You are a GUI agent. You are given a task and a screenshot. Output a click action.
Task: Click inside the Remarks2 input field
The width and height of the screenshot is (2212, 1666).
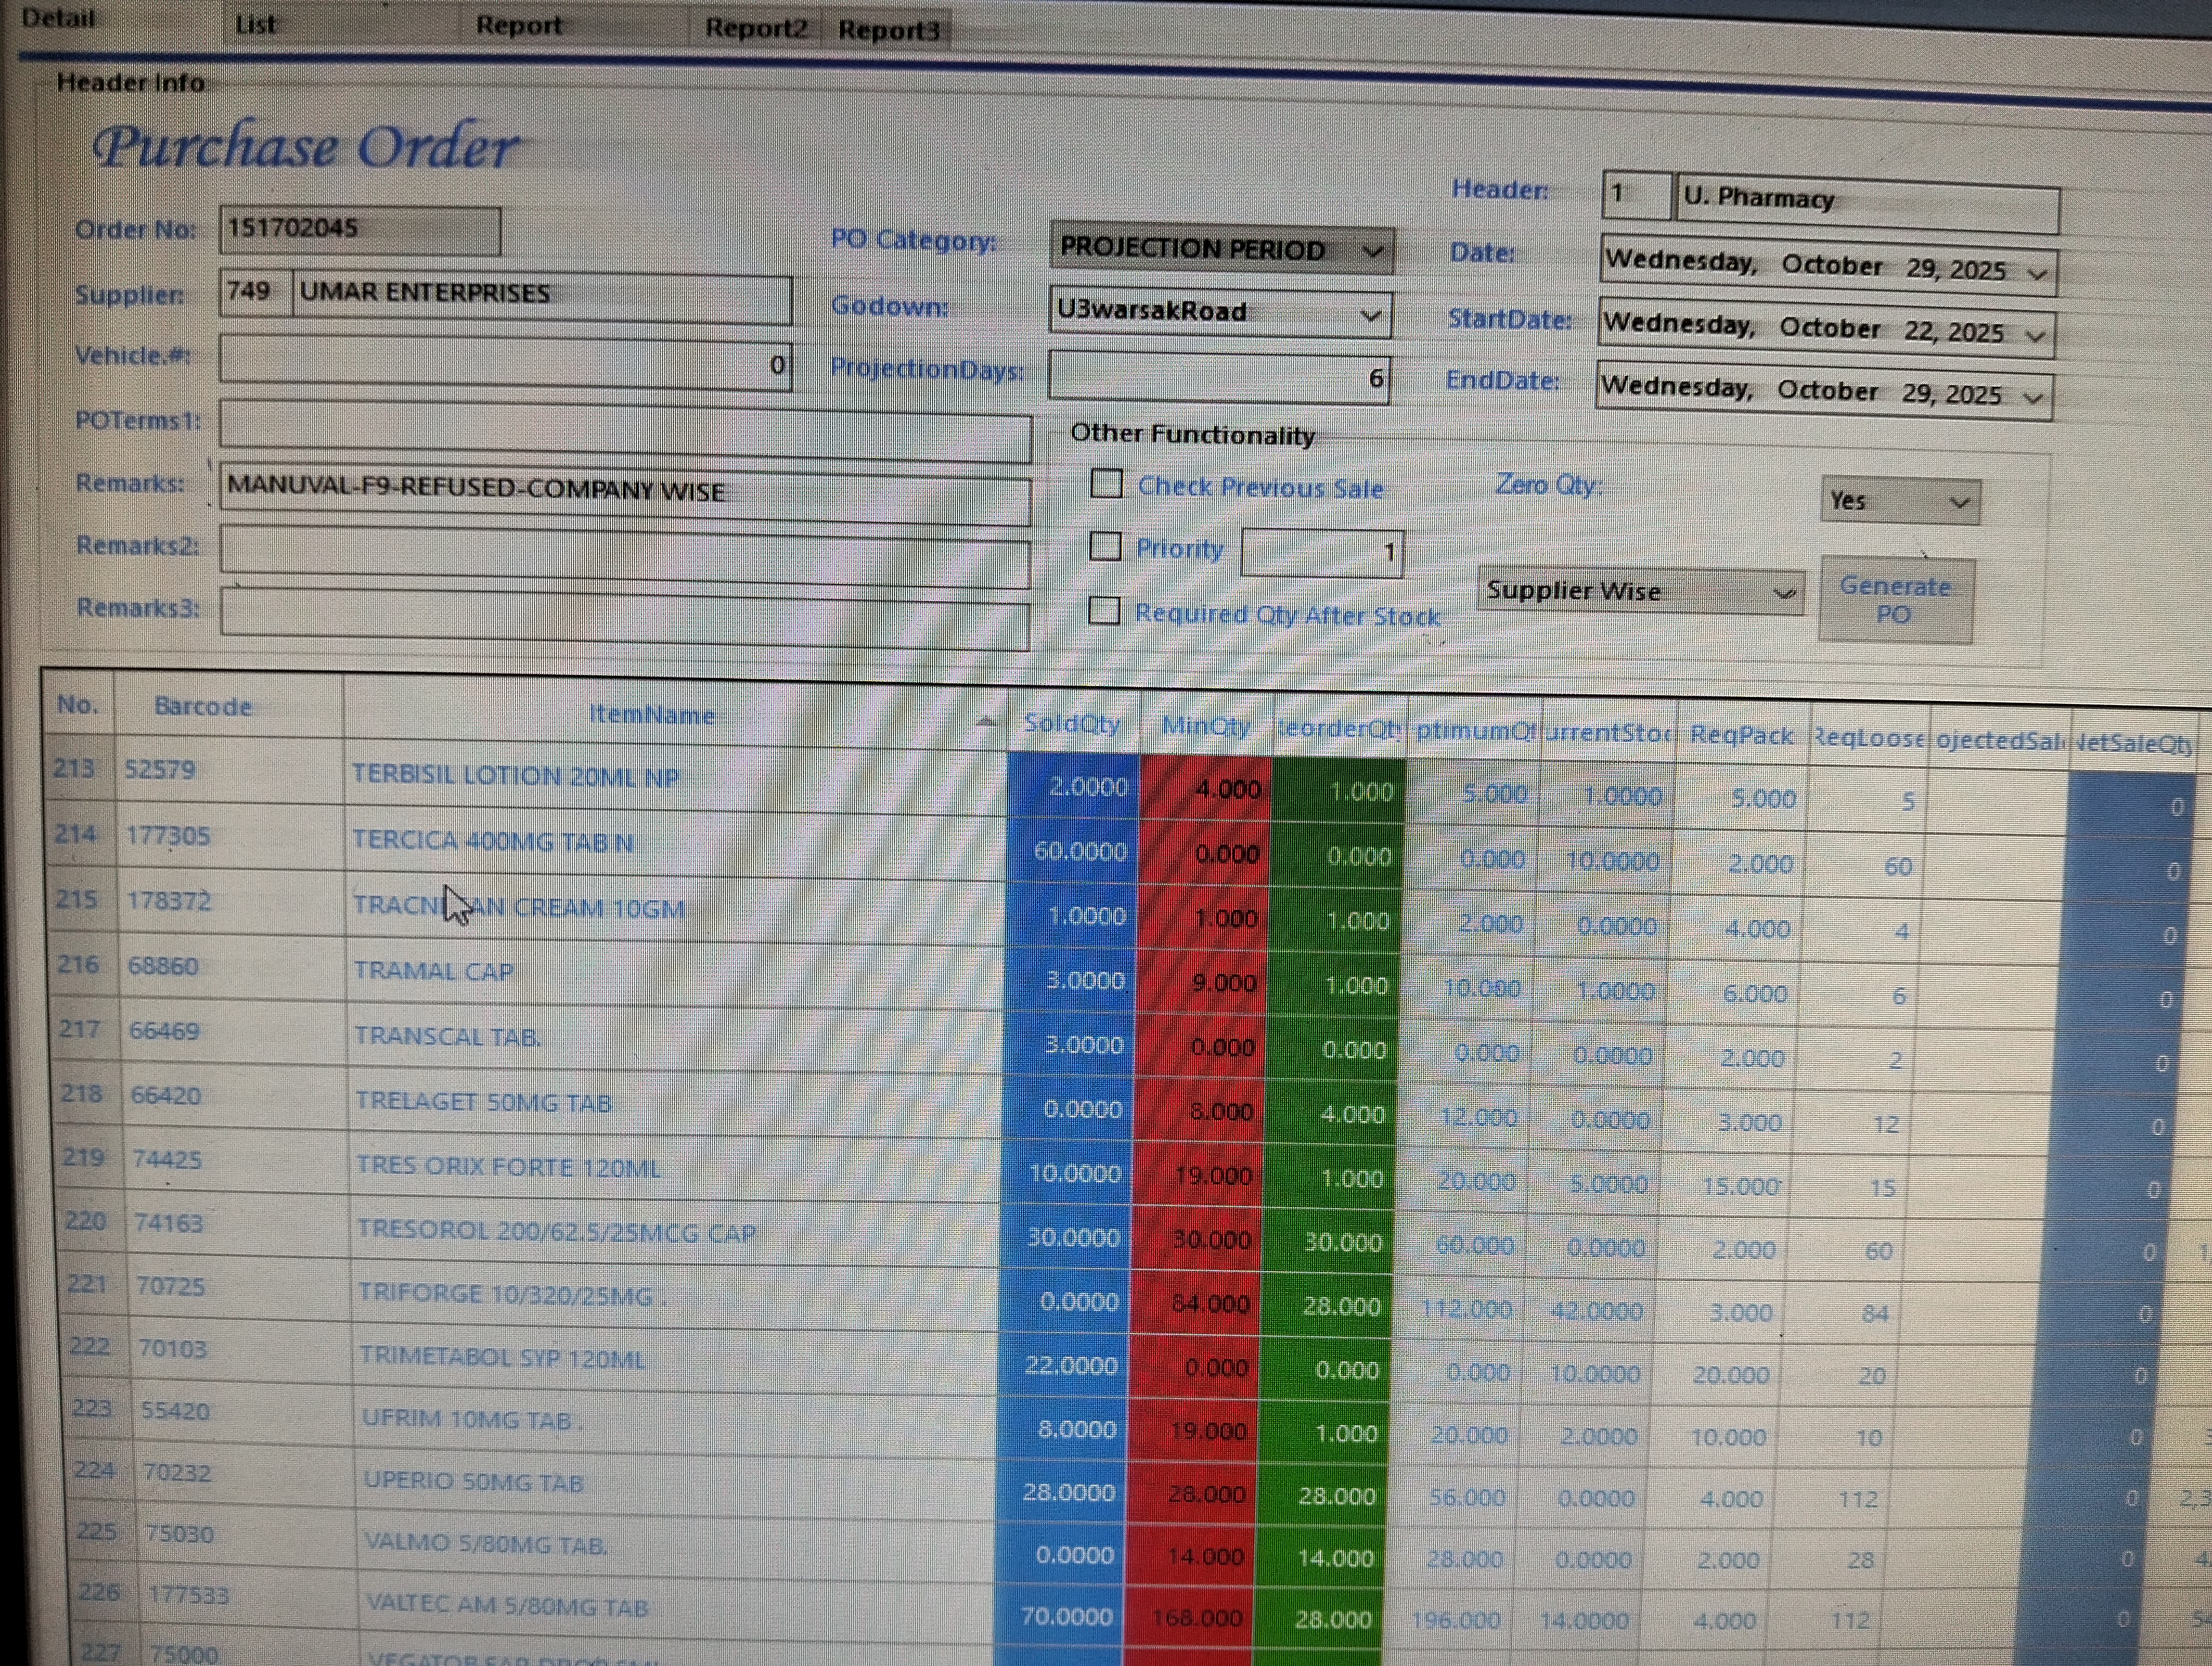point(624,557)
